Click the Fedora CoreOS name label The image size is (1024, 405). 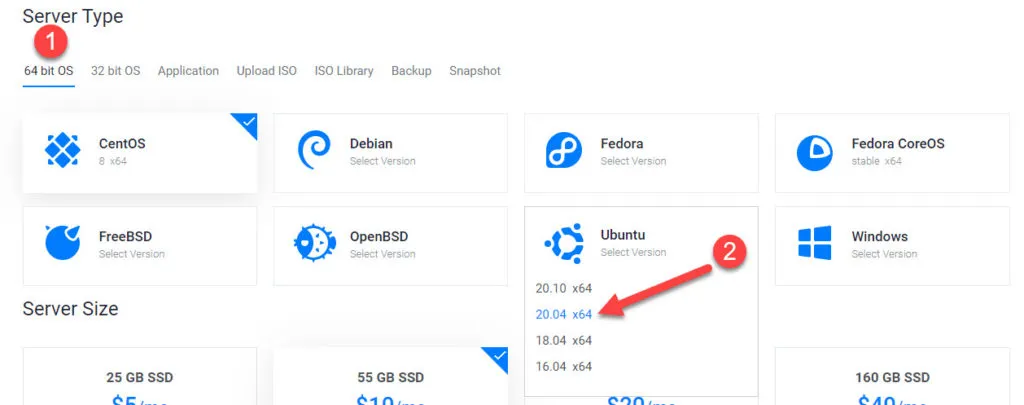coord(898,144)
